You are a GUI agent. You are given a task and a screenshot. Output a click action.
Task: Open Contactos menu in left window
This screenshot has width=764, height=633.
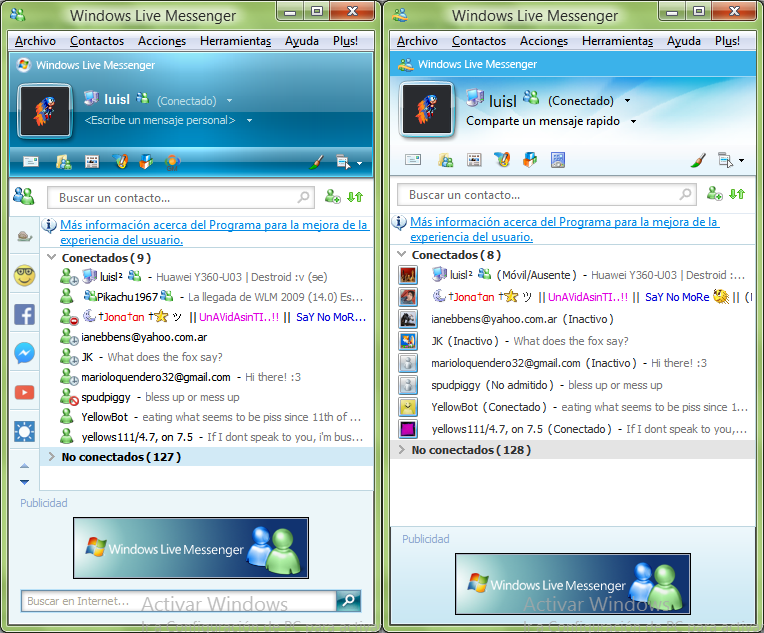pos(97,41)
